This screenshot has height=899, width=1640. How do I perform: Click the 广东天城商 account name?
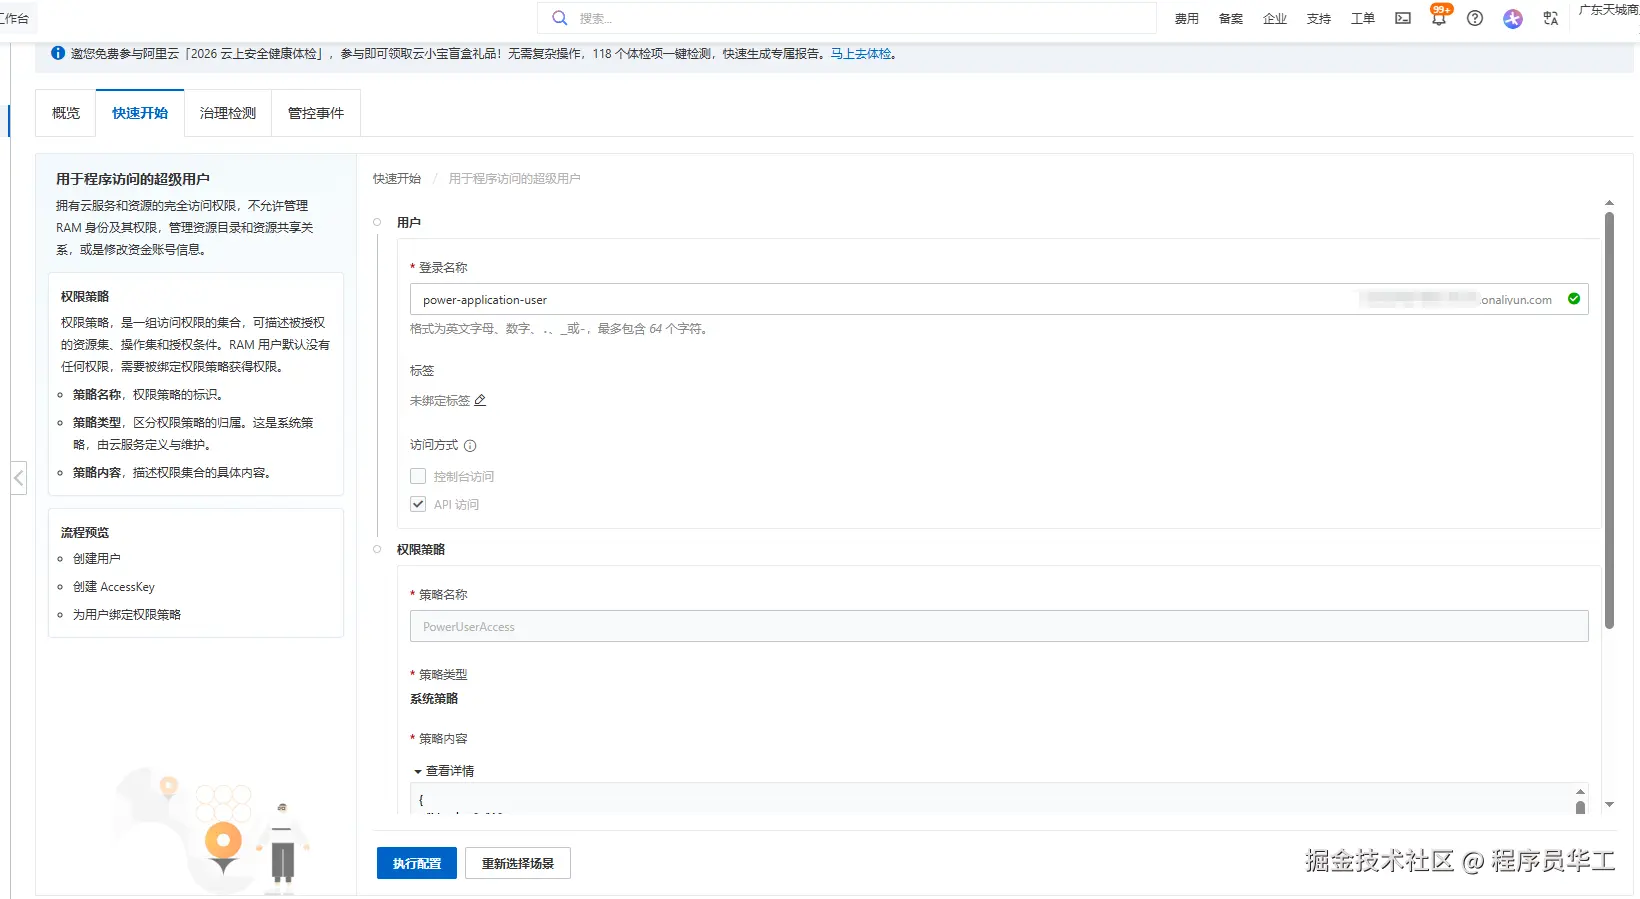tap(1609, 10)
